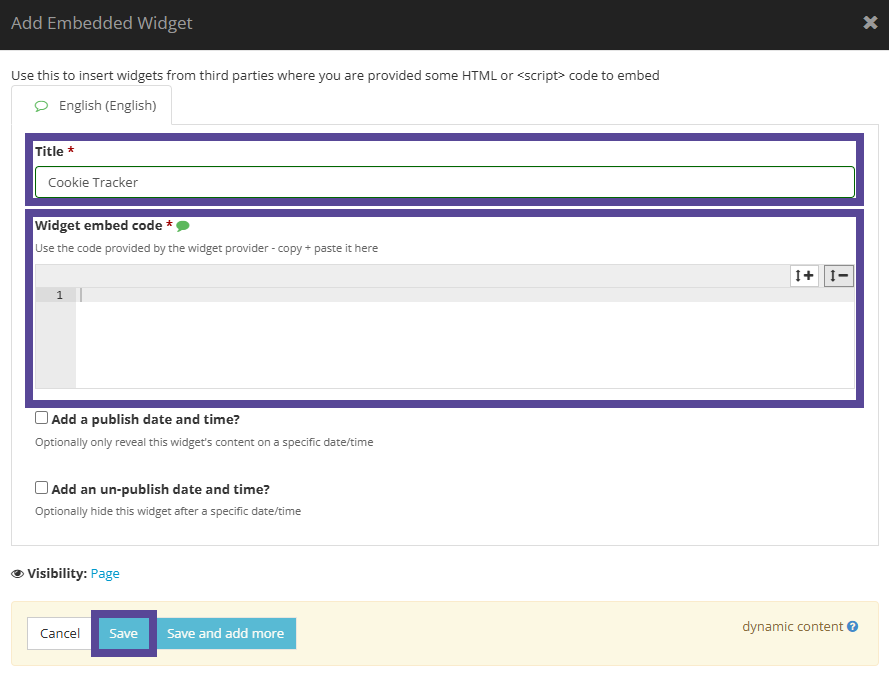The height and width of the screenshot is (689, 889).
Task: Click the Save button
Action: point(123,633)
